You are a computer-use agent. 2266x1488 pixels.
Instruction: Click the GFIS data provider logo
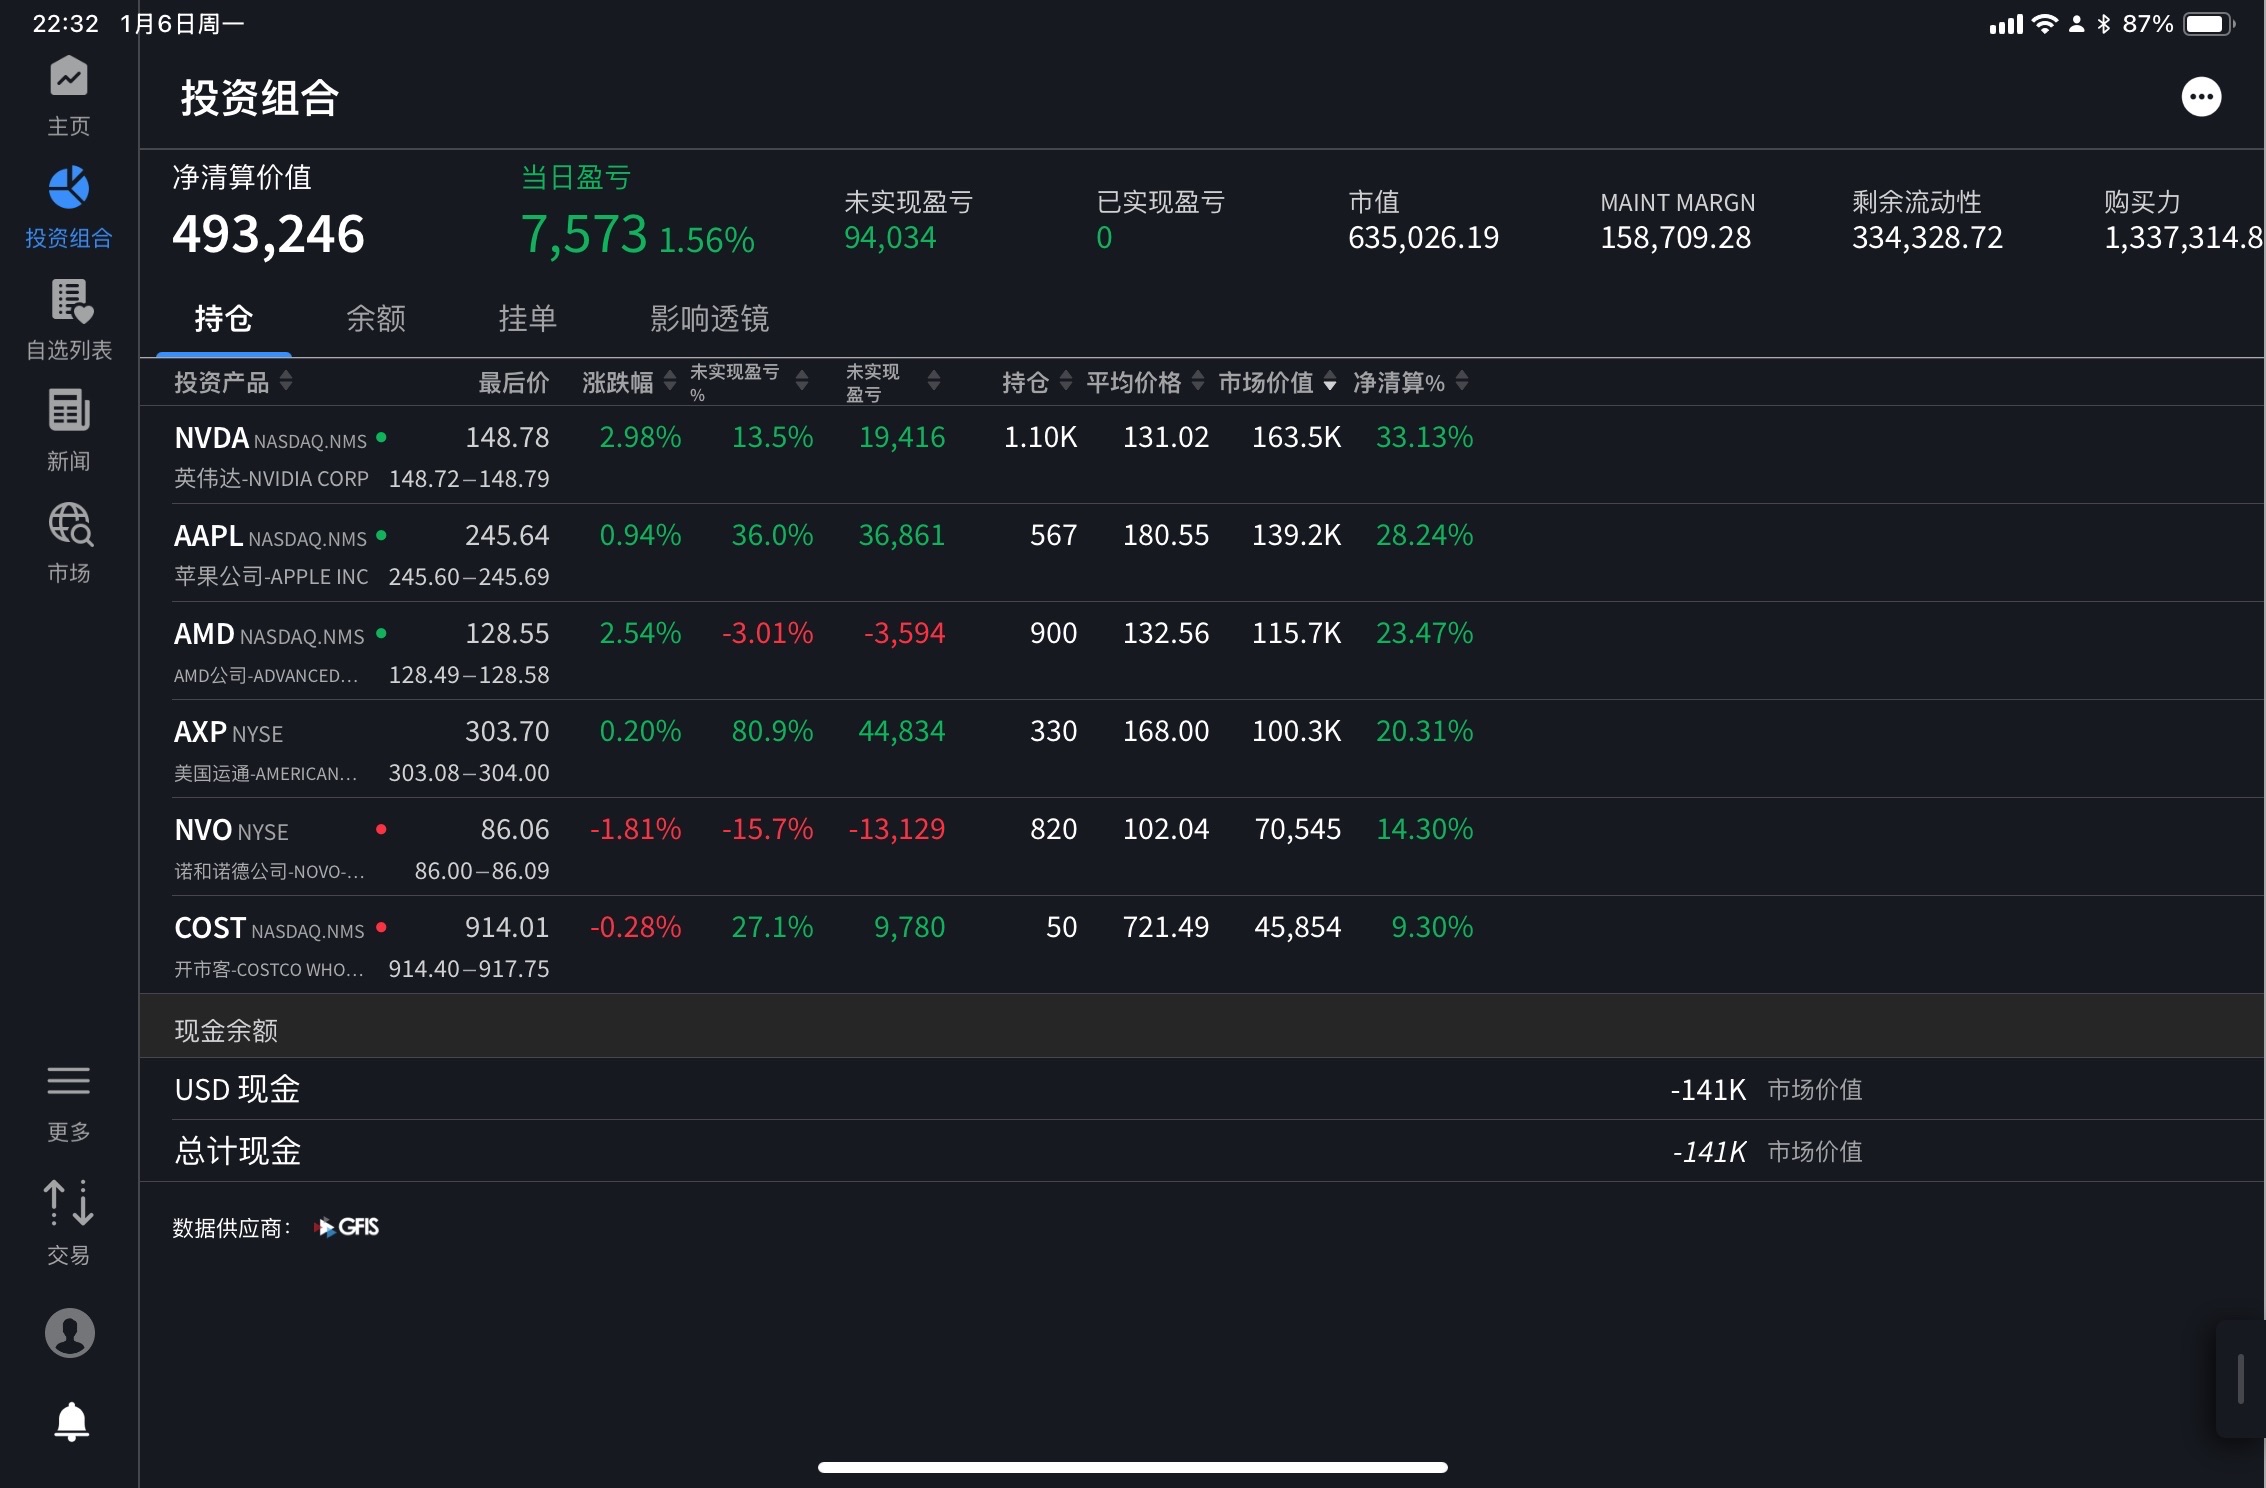[347, 1227]
